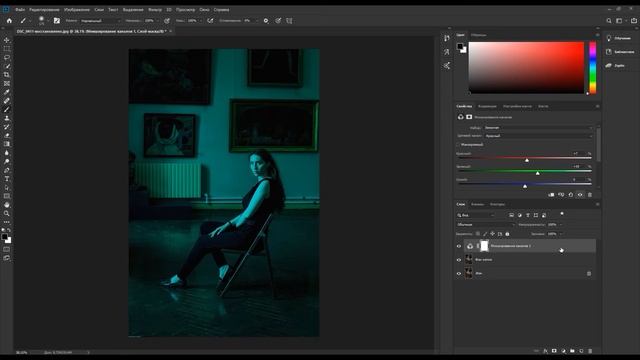Open the Edit menu
Viewport: 640px width, 360px height.
[x=44, y=9]
